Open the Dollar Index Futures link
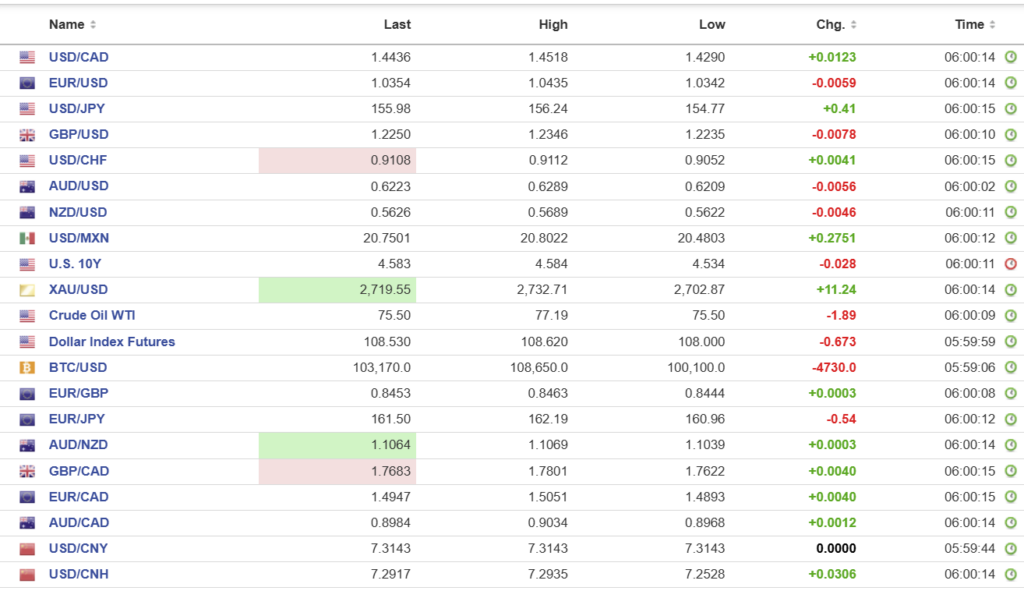1024x591 pixels. pos(111,342)
